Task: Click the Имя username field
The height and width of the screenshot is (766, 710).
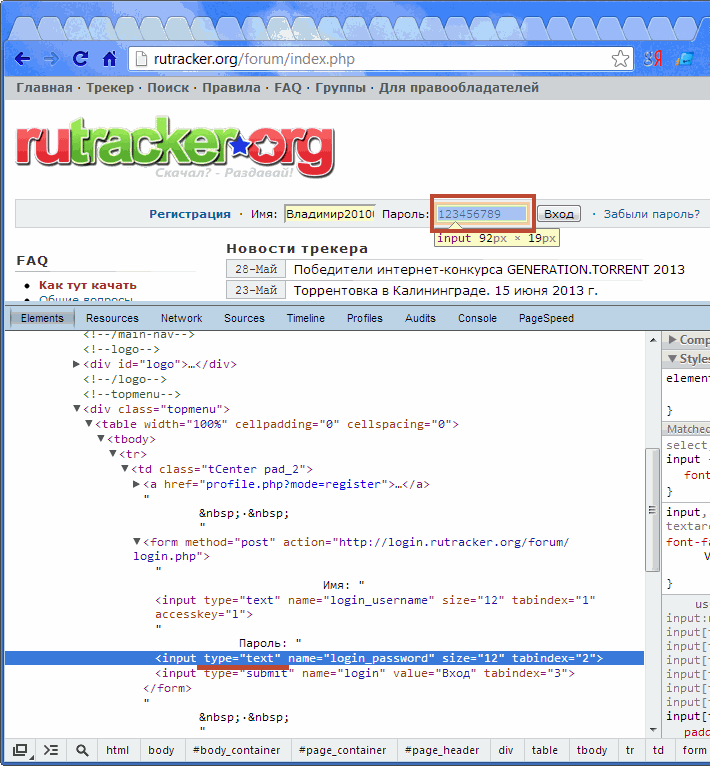Action: pyautogui.click(x=330, y=214)
